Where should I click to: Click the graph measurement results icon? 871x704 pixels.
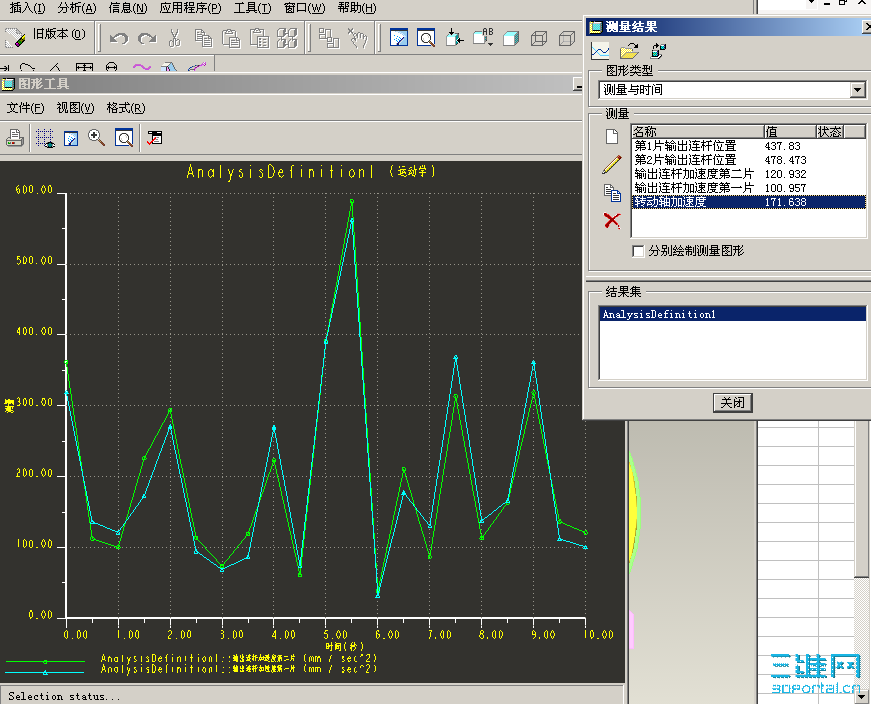point(601,51)
